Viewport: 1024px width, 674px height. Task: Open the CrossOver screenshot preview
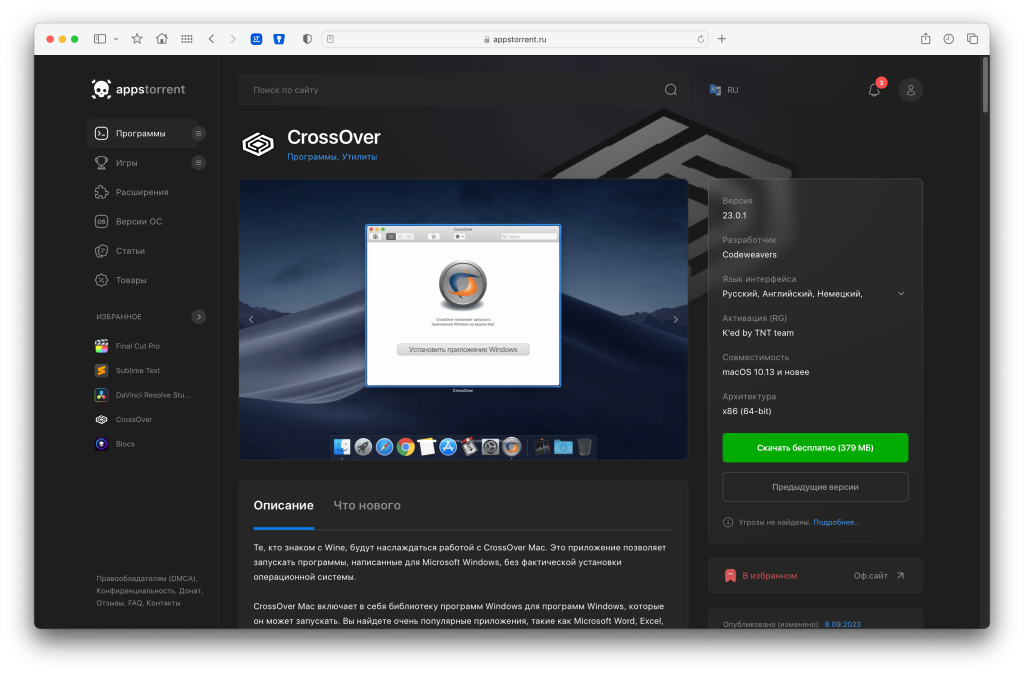tap(463, 319)
